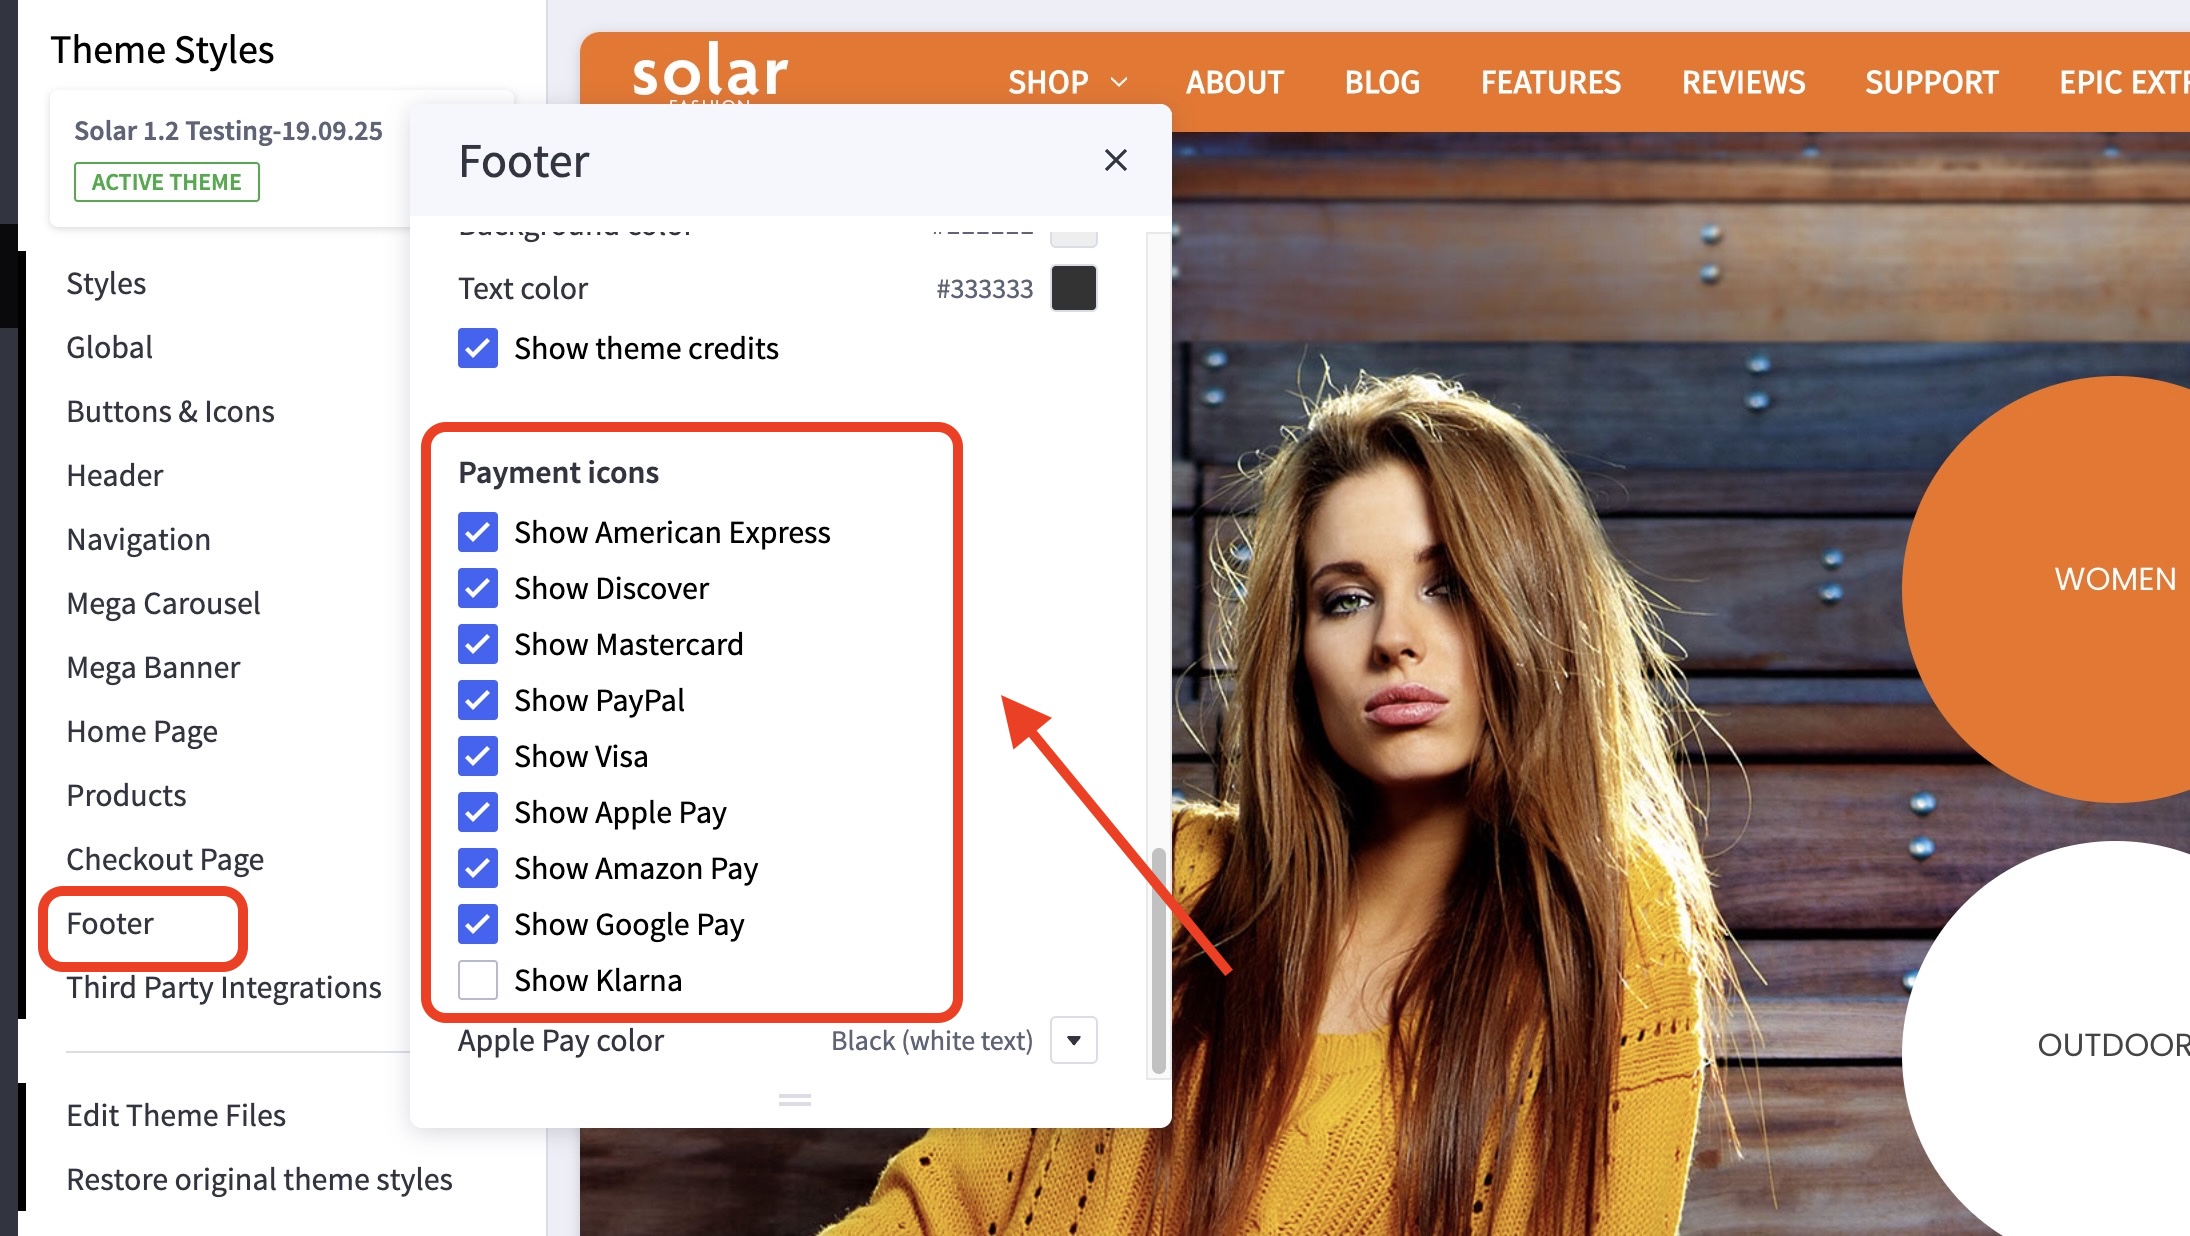Click the solar logo in header
The height and width of the screenshot is (1236, 2190).
(710, 72)
